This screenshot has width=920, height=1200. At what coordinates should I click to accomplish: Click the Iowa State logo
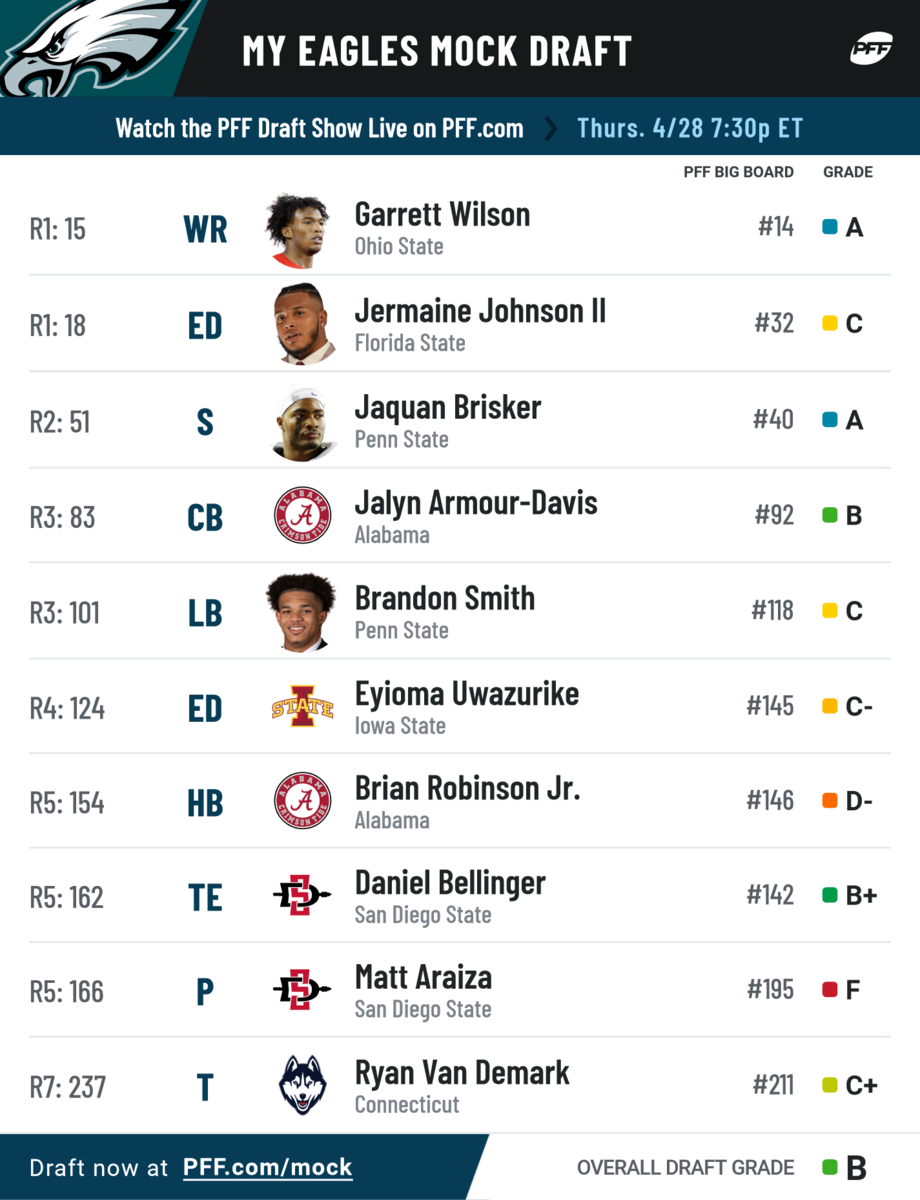point(302,707)
